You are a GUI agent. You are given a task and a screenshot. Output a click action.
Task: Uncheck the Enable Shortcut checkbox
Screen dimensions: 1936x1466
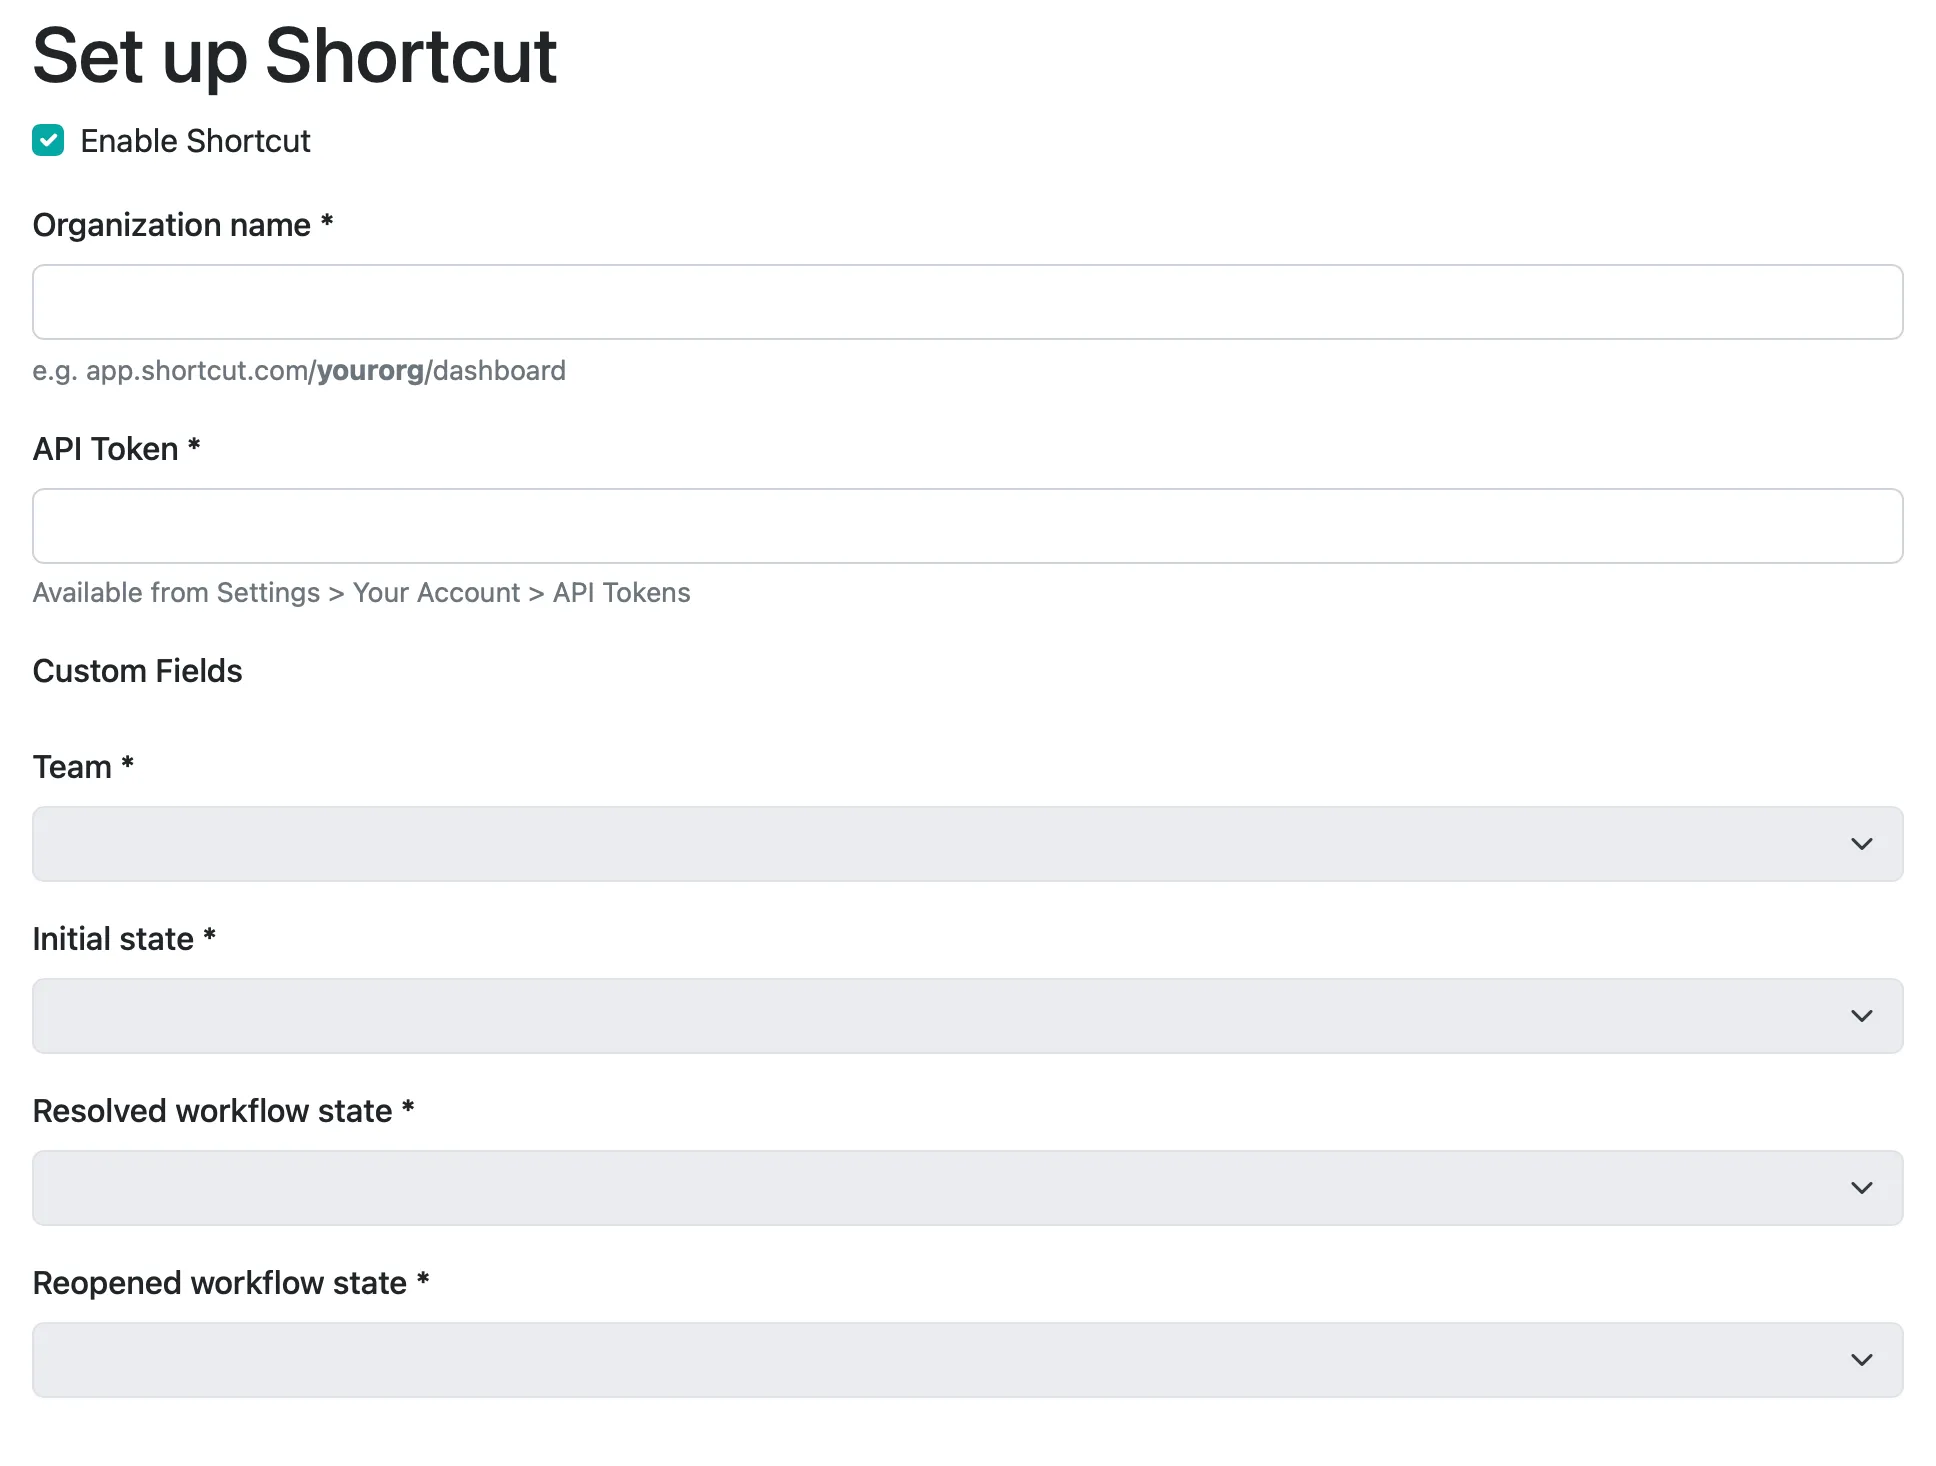tap(48, 141)
